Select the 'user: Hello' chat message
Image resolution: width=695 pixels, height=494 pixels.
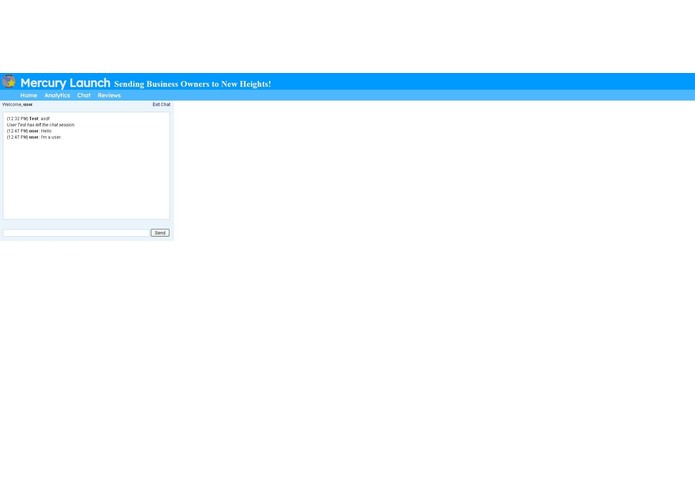(x=29, y=131)
